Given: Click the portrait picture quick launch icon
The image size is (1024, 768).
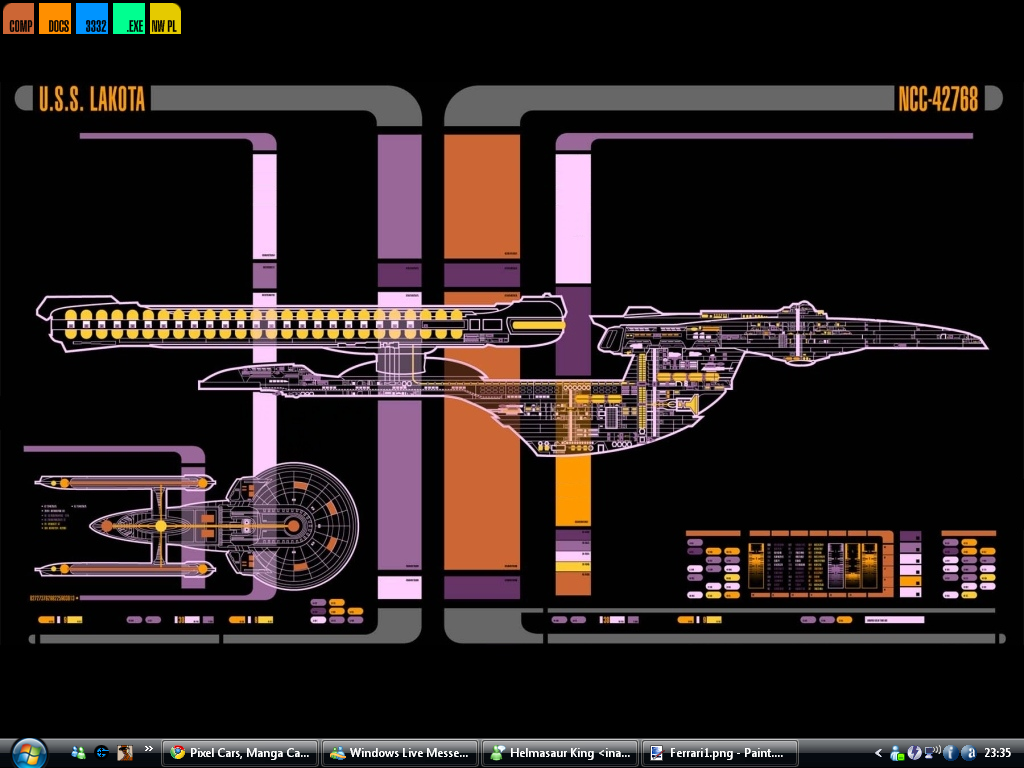Looking at the screenshot, I should click(x=125, y=753).
